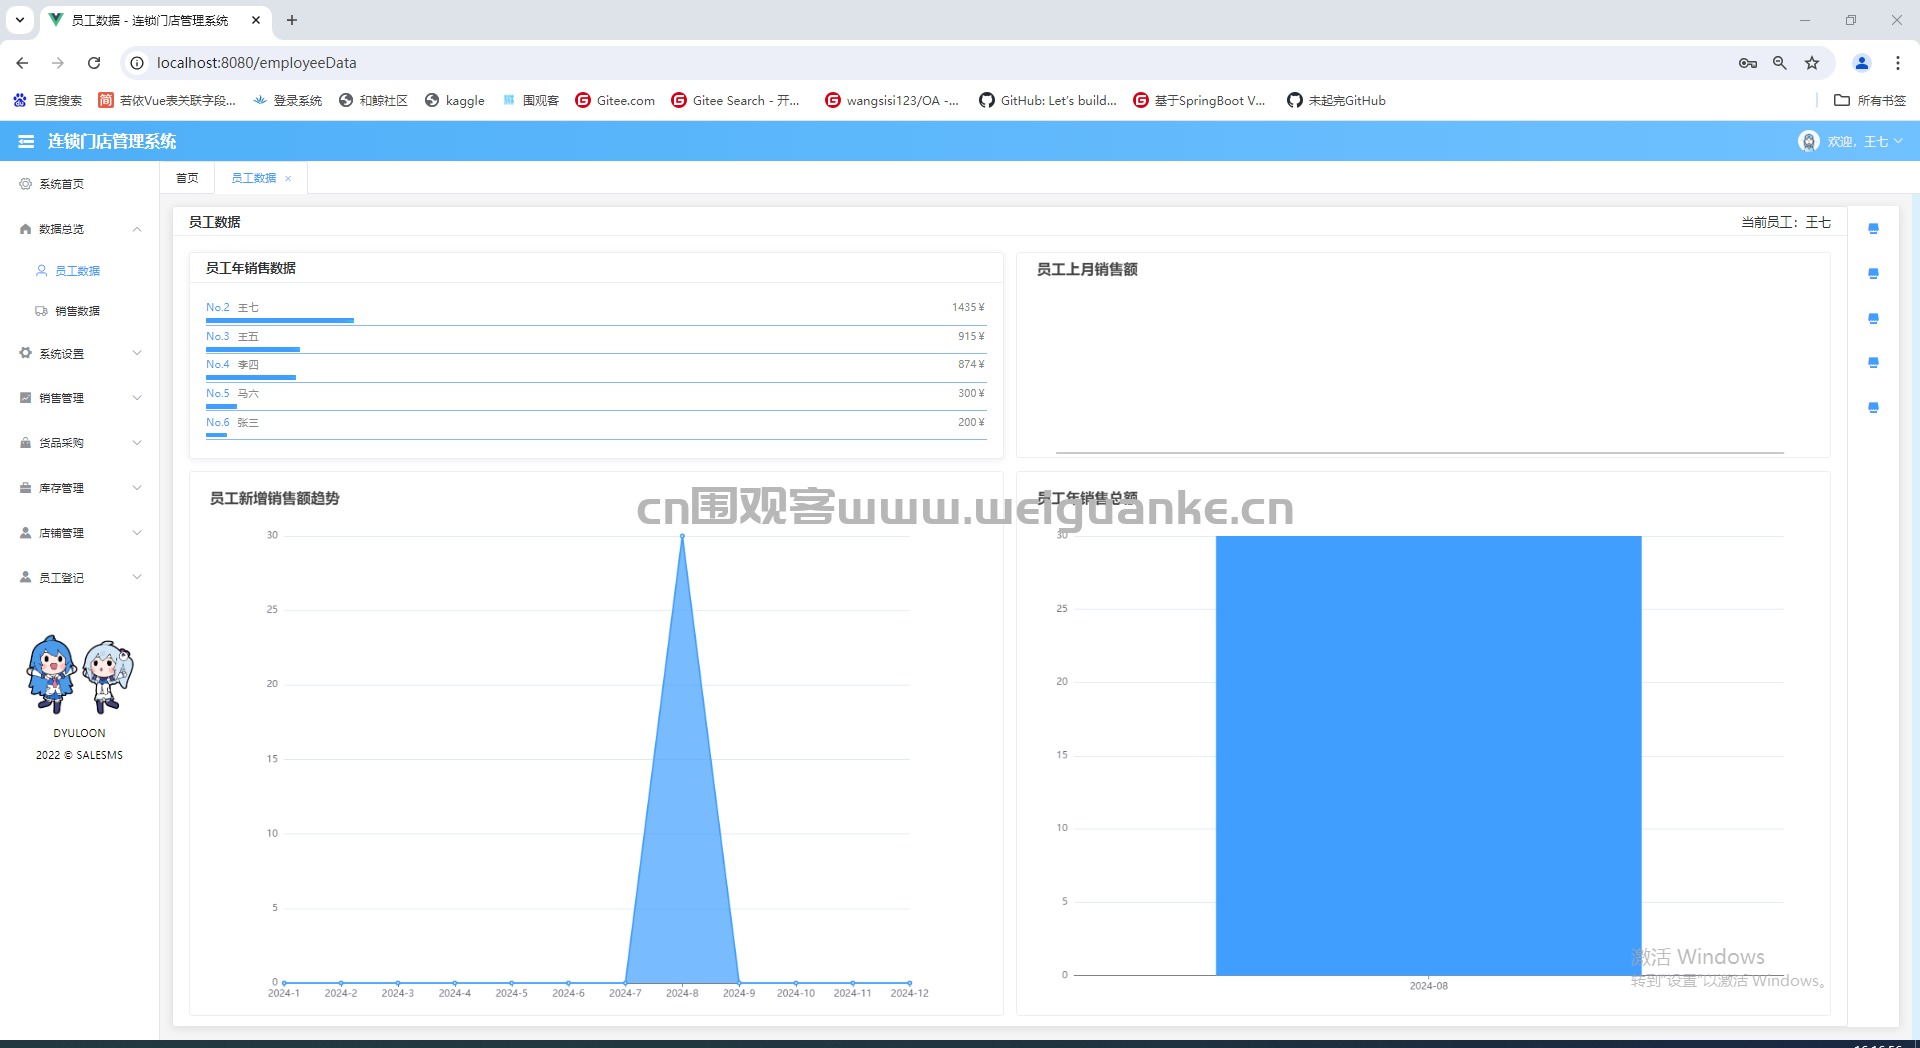Click the person icon beside 店铺管理
The height and width of the screenshot is (1048, 1920).
pyautogui.click(x=26, y=533)
